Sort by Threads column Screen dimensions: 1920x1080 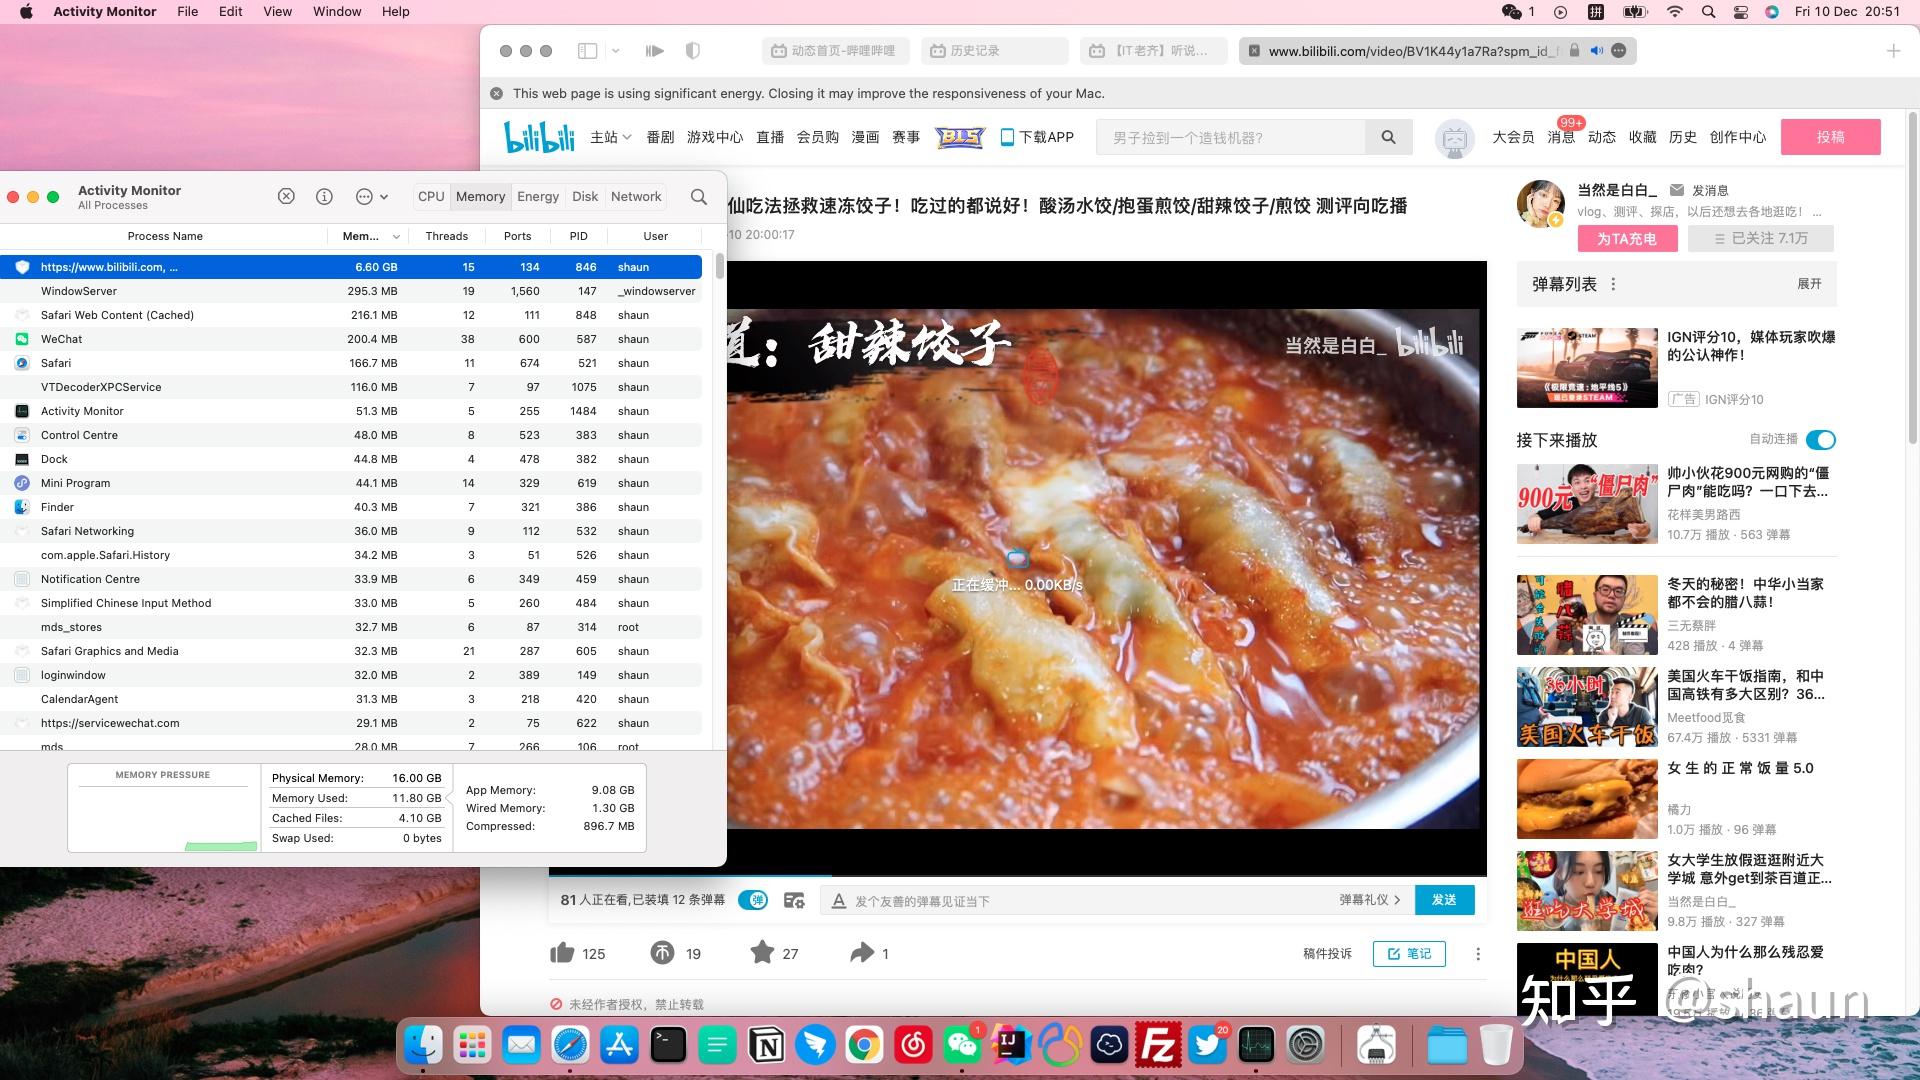pos(446,236)
